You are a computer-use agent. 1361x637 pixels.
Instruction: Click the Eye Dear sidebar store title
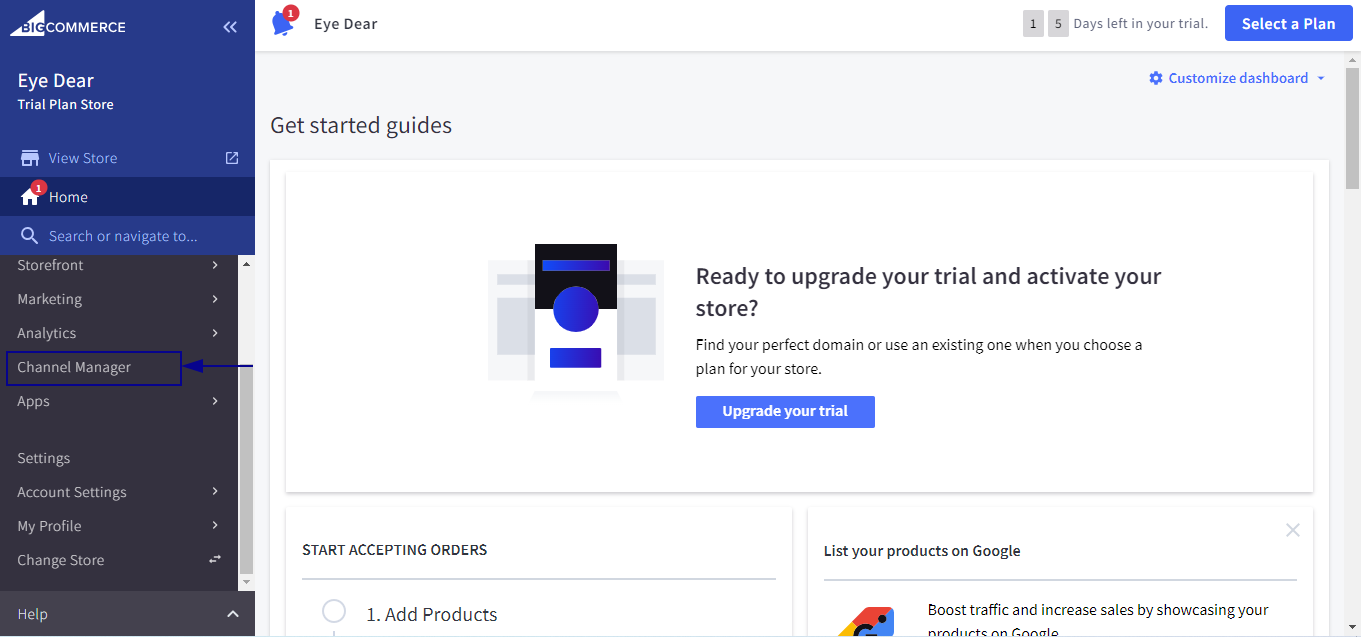click(x=56, y=81)
